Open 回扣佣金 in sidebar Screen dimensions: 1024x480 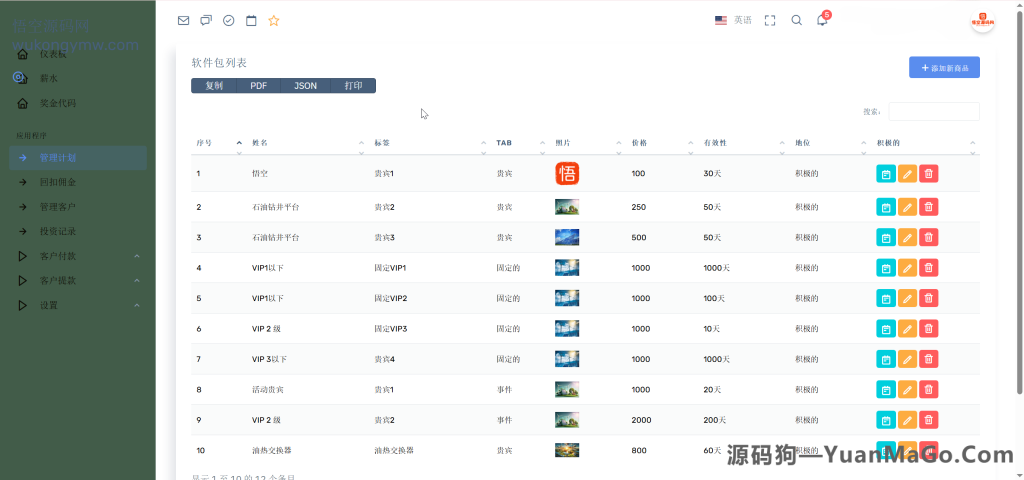(x=78, y=182)
